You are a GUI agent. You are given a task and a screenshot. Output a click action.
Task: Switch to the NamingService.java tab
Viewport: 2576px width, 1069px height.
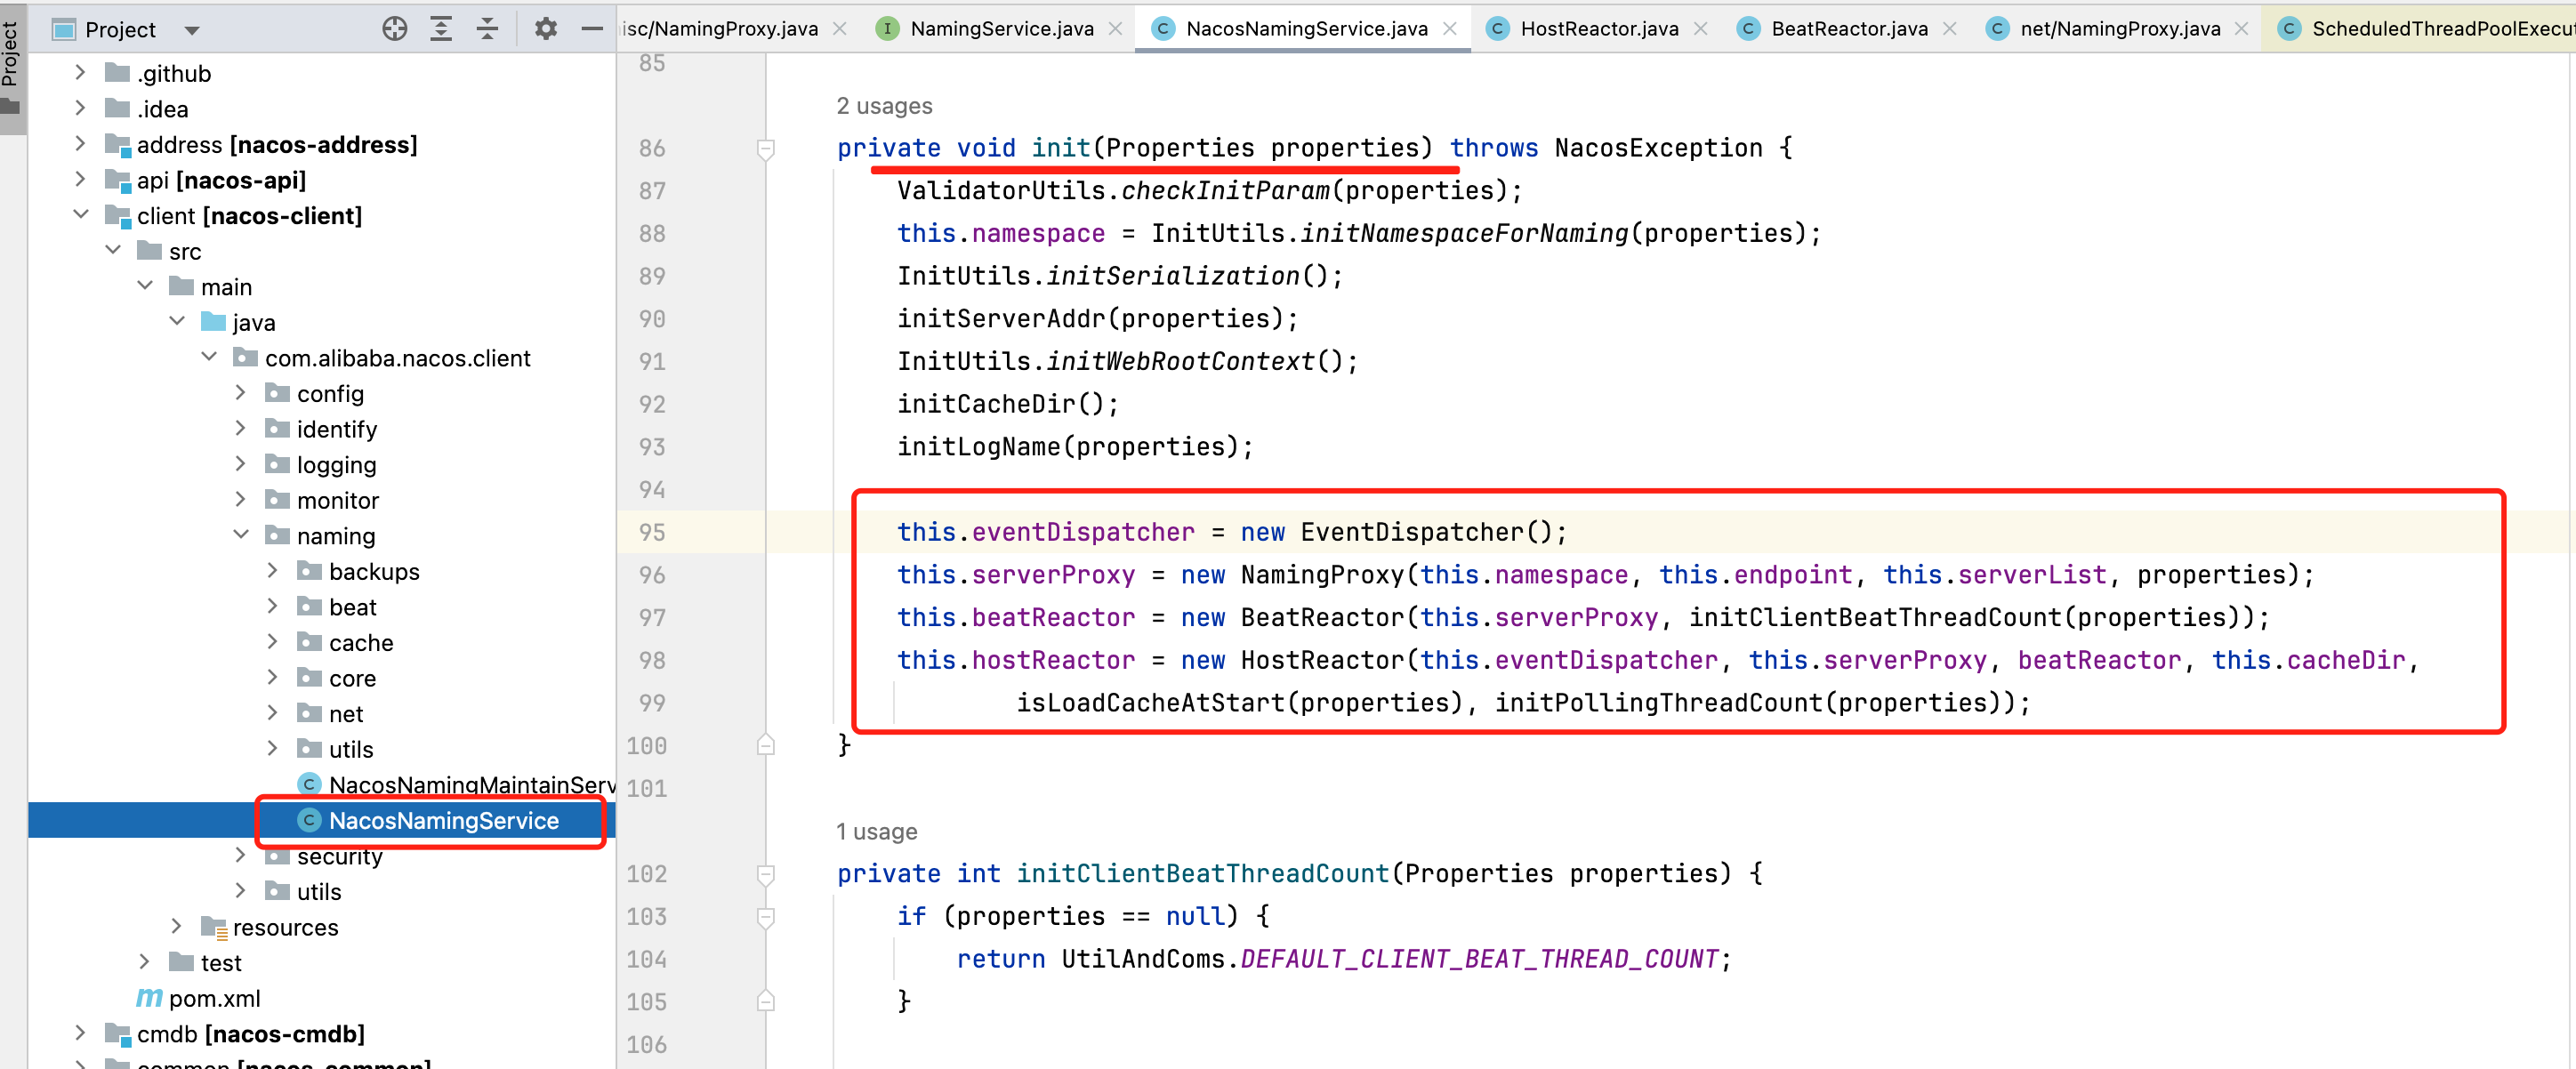[1001, 29]
